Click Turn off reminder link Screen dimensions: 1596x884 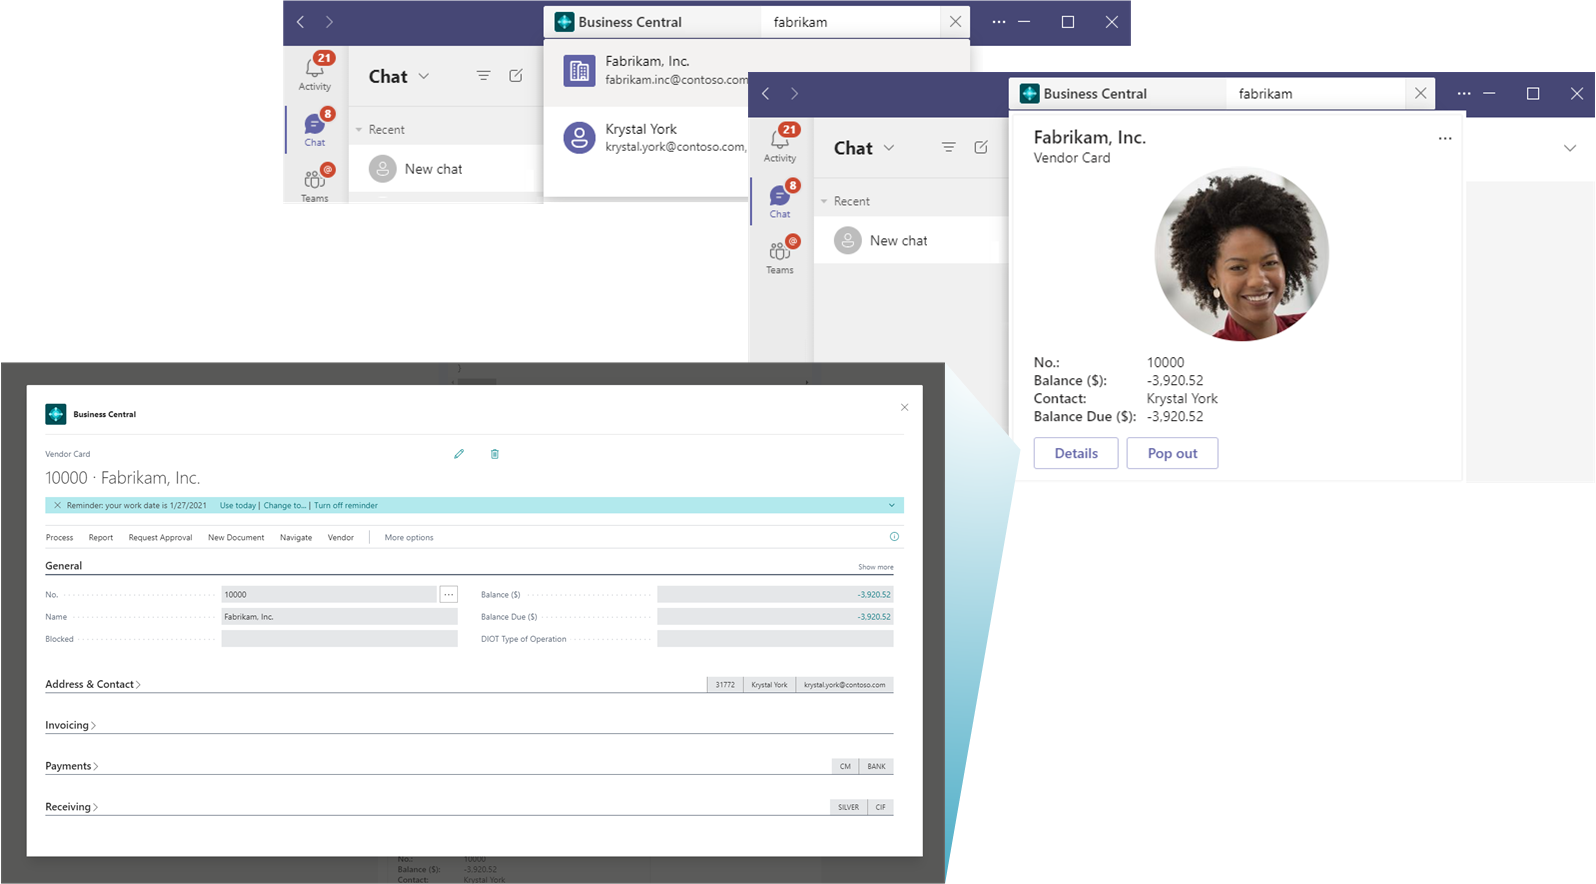pyautogui.click(x=346, y=505)
